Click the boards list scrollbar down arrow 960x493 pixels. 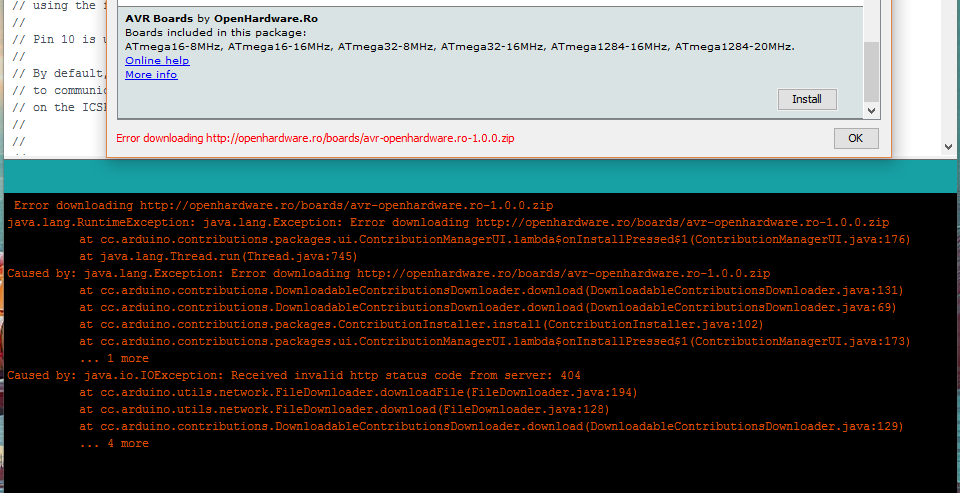pos(872,111)
